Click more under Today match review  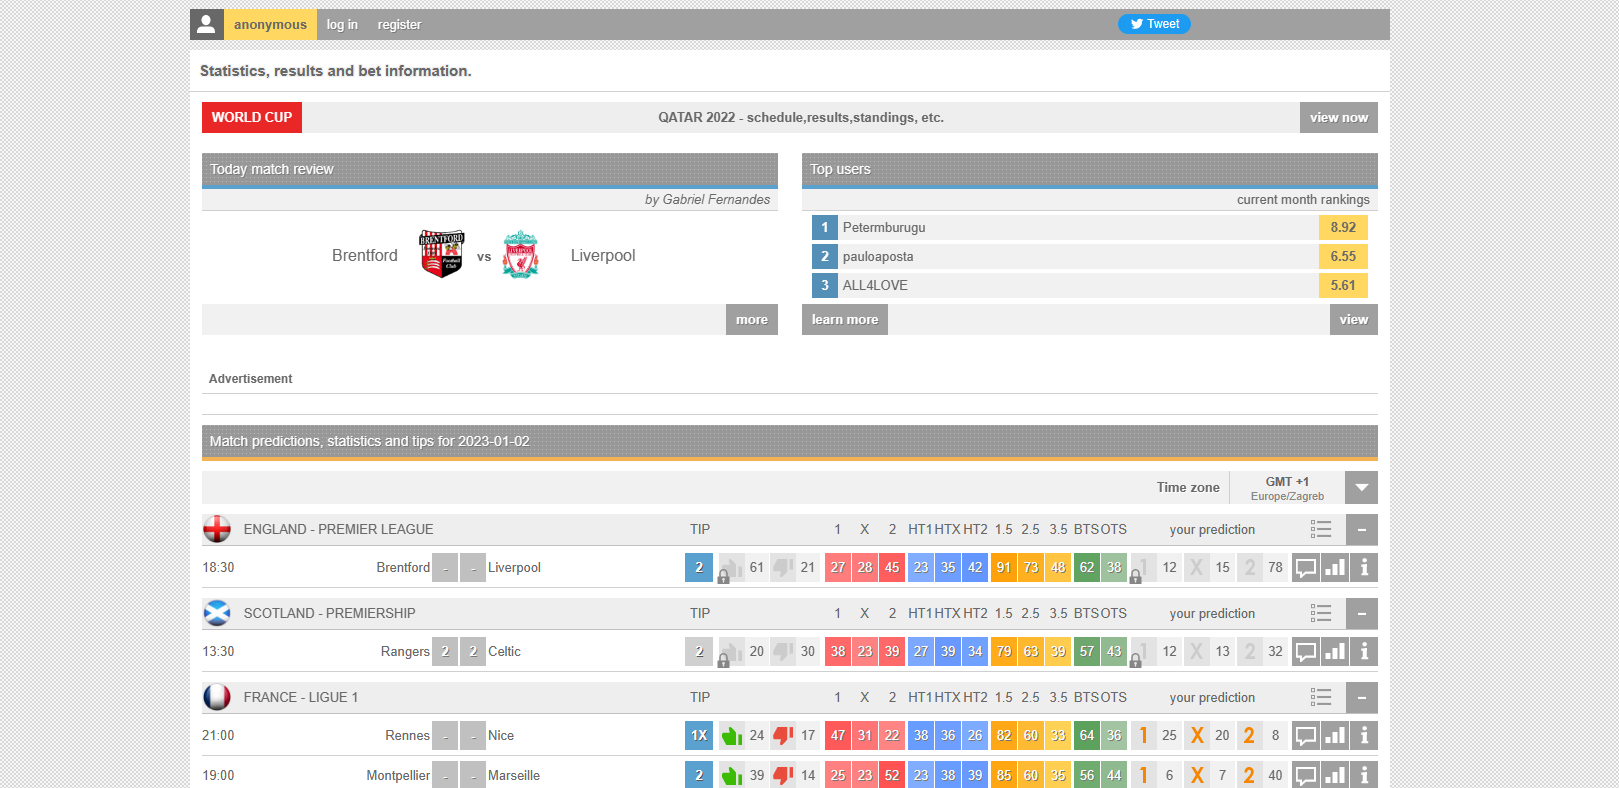[x=752, y=319]
